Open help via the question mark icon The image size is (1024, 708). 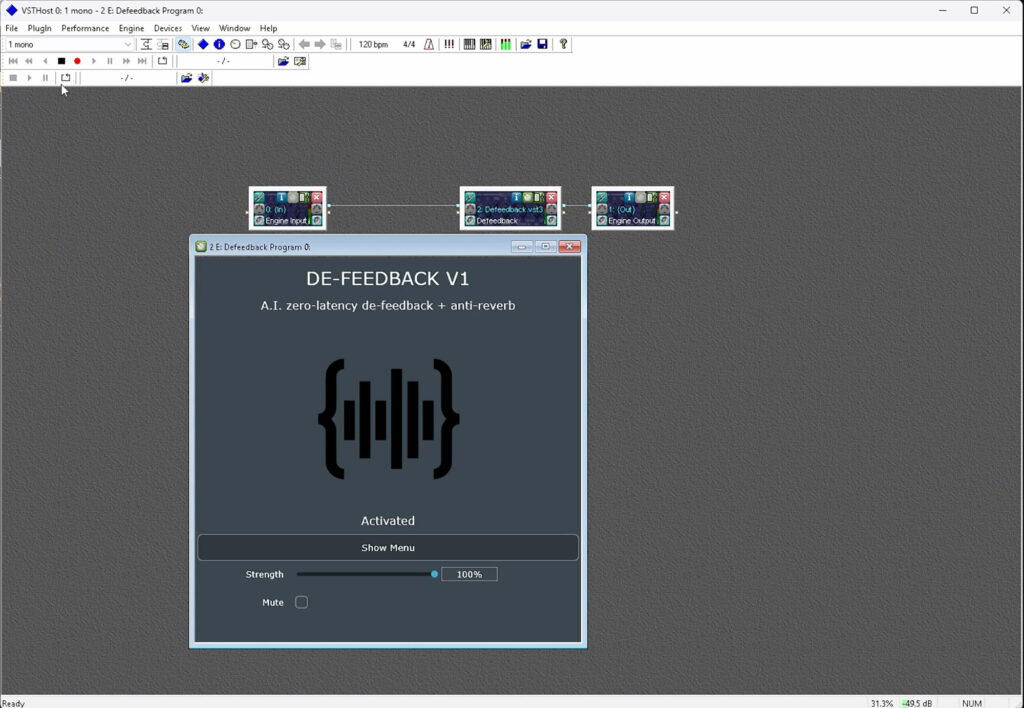(563, 44)
